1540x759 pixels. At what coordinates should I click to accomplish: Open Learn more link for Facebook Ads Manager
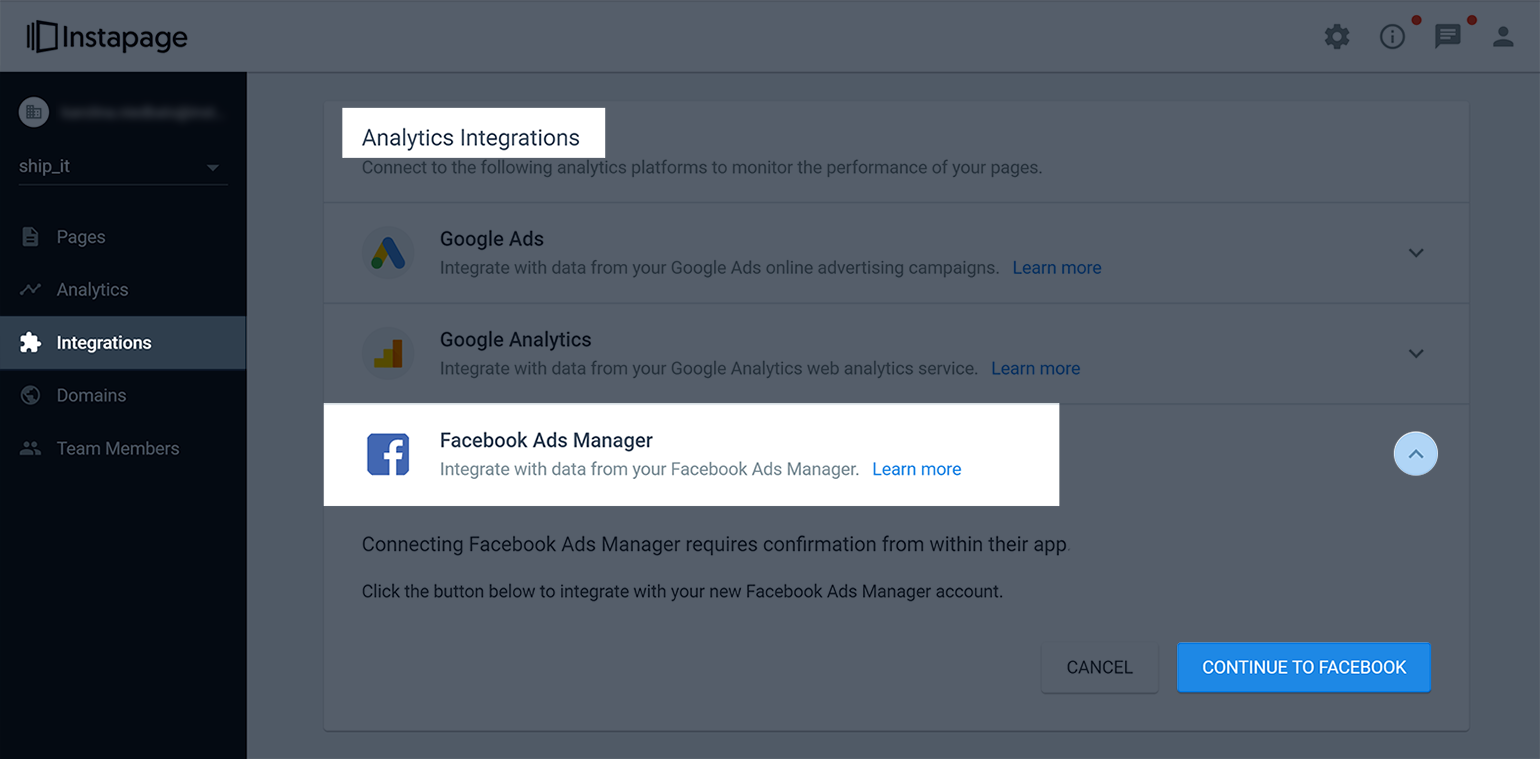[916, 469]
